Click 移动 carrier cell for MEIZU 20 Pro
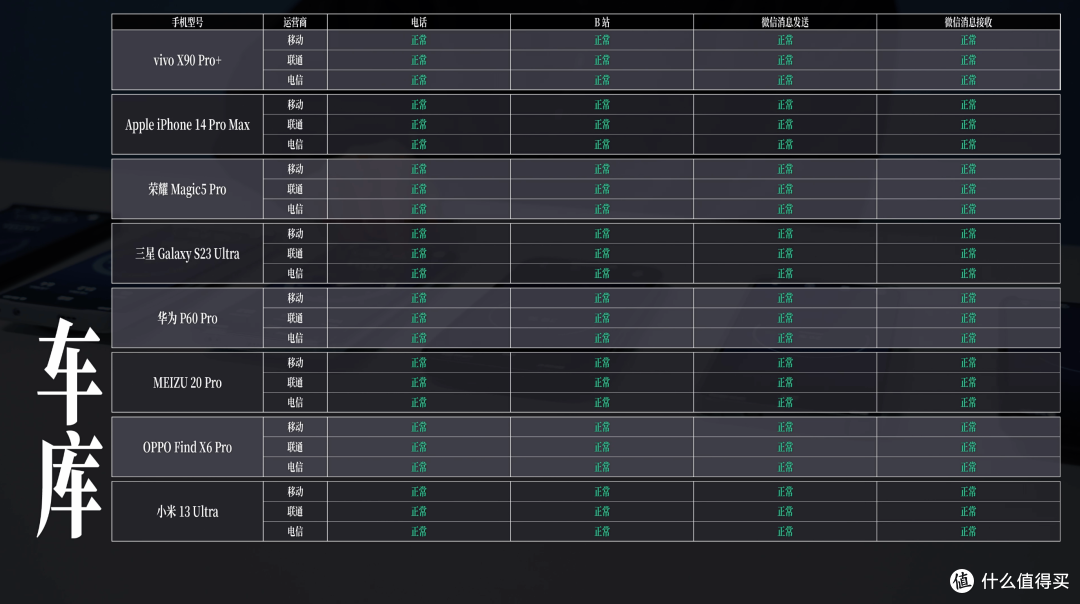Screen dimensions: 1080x604 (x=295, y=362)
